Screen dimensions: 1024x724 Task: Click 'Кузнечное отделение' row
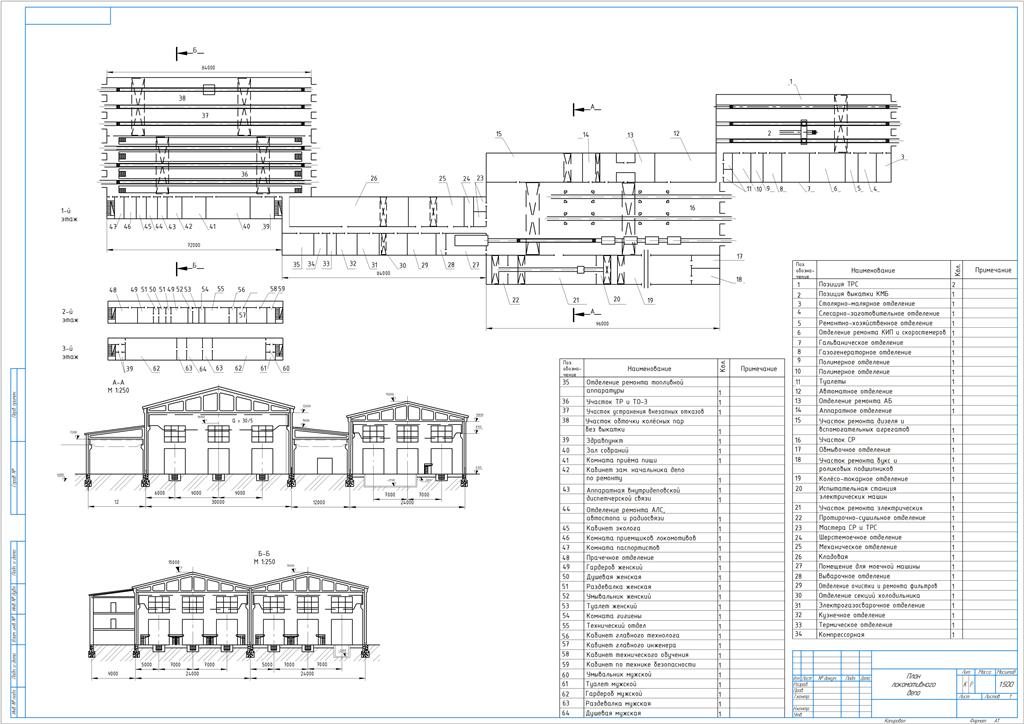pos(904,615)
